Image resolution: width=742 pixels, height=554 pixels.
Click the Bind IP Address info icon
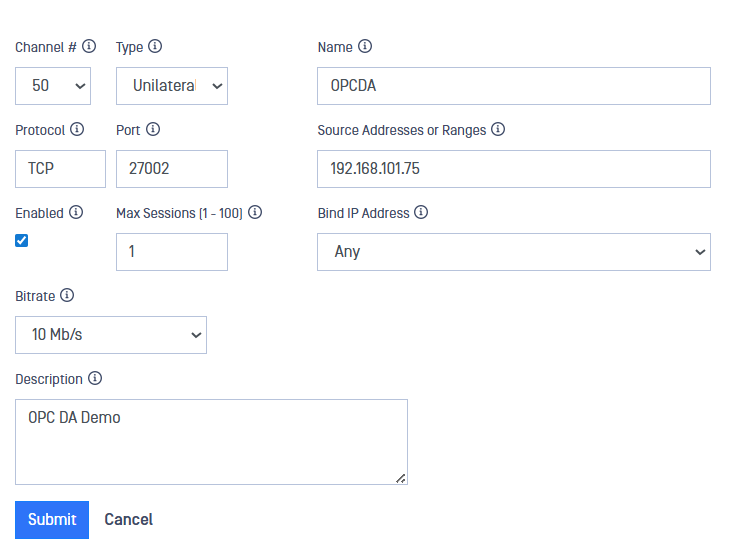point(421,212)
